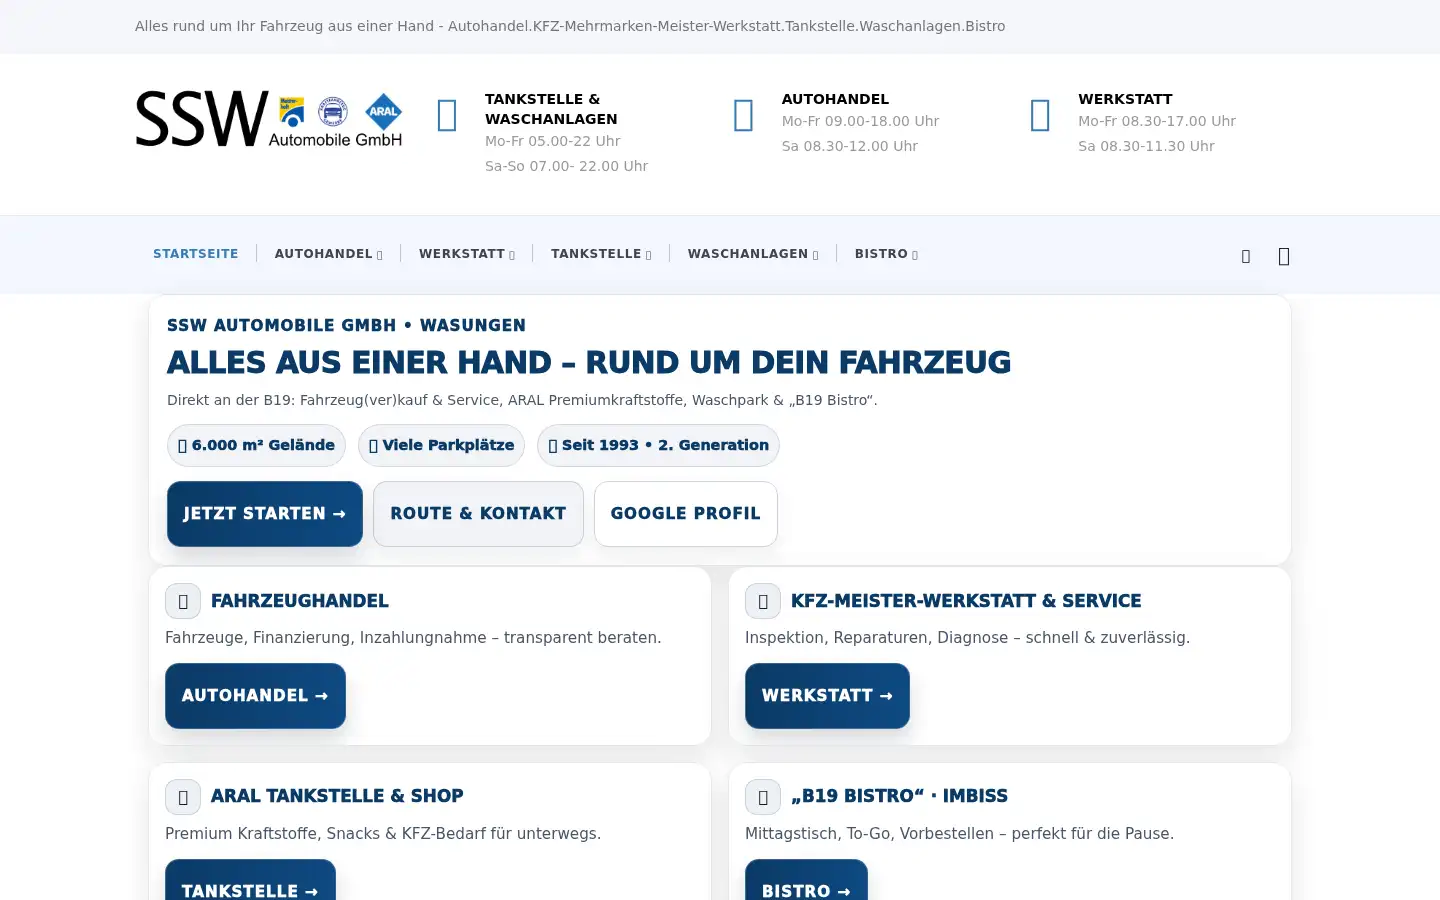Click the icon beside Werkstatt opening hours
This screenshot has height=900, width=1440.
(x=1040, y=115)
